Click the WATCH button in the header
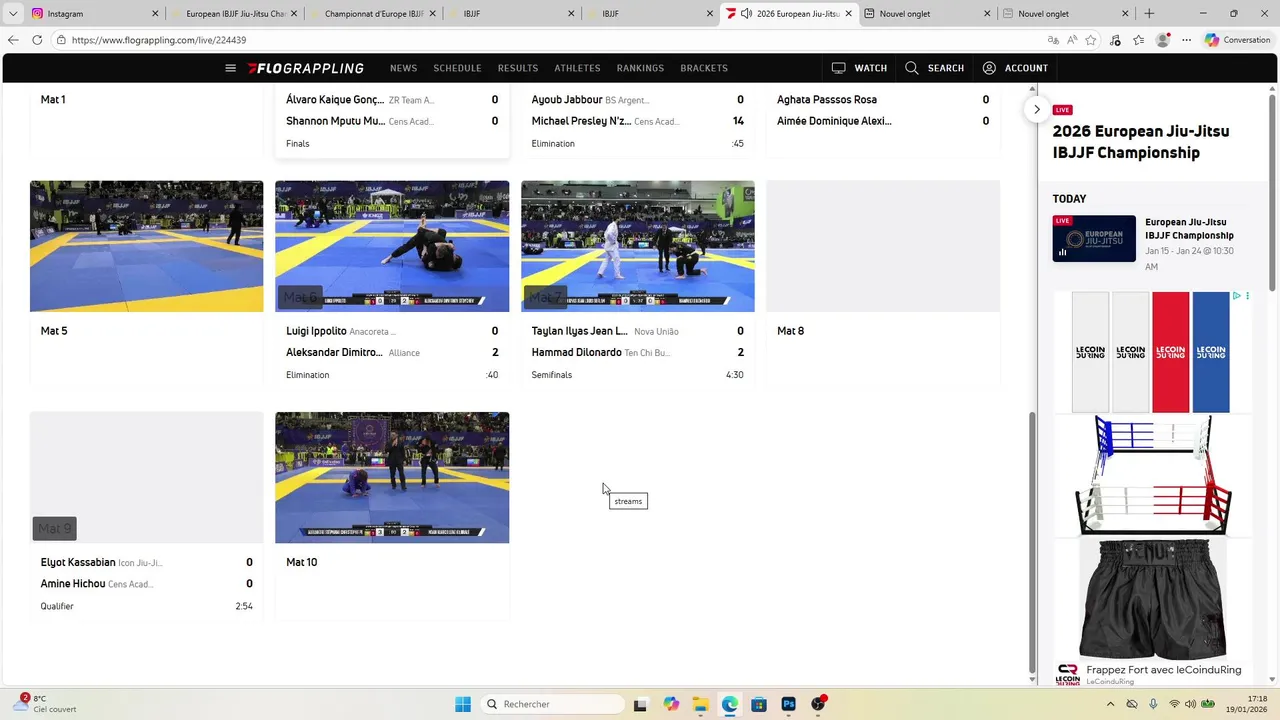Image resolution: width=1280 pixels, height=720 pixels. (859, 68)
